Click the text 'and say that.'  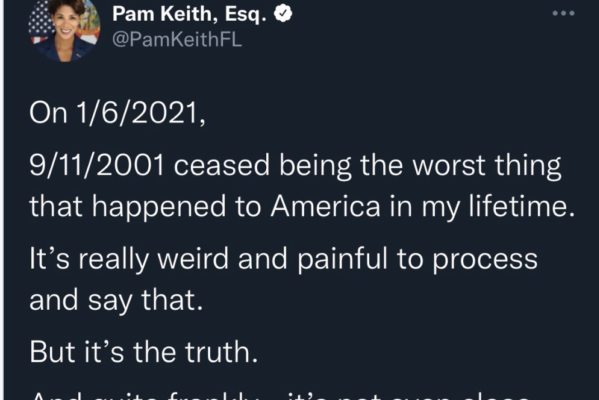coord(116,300)
